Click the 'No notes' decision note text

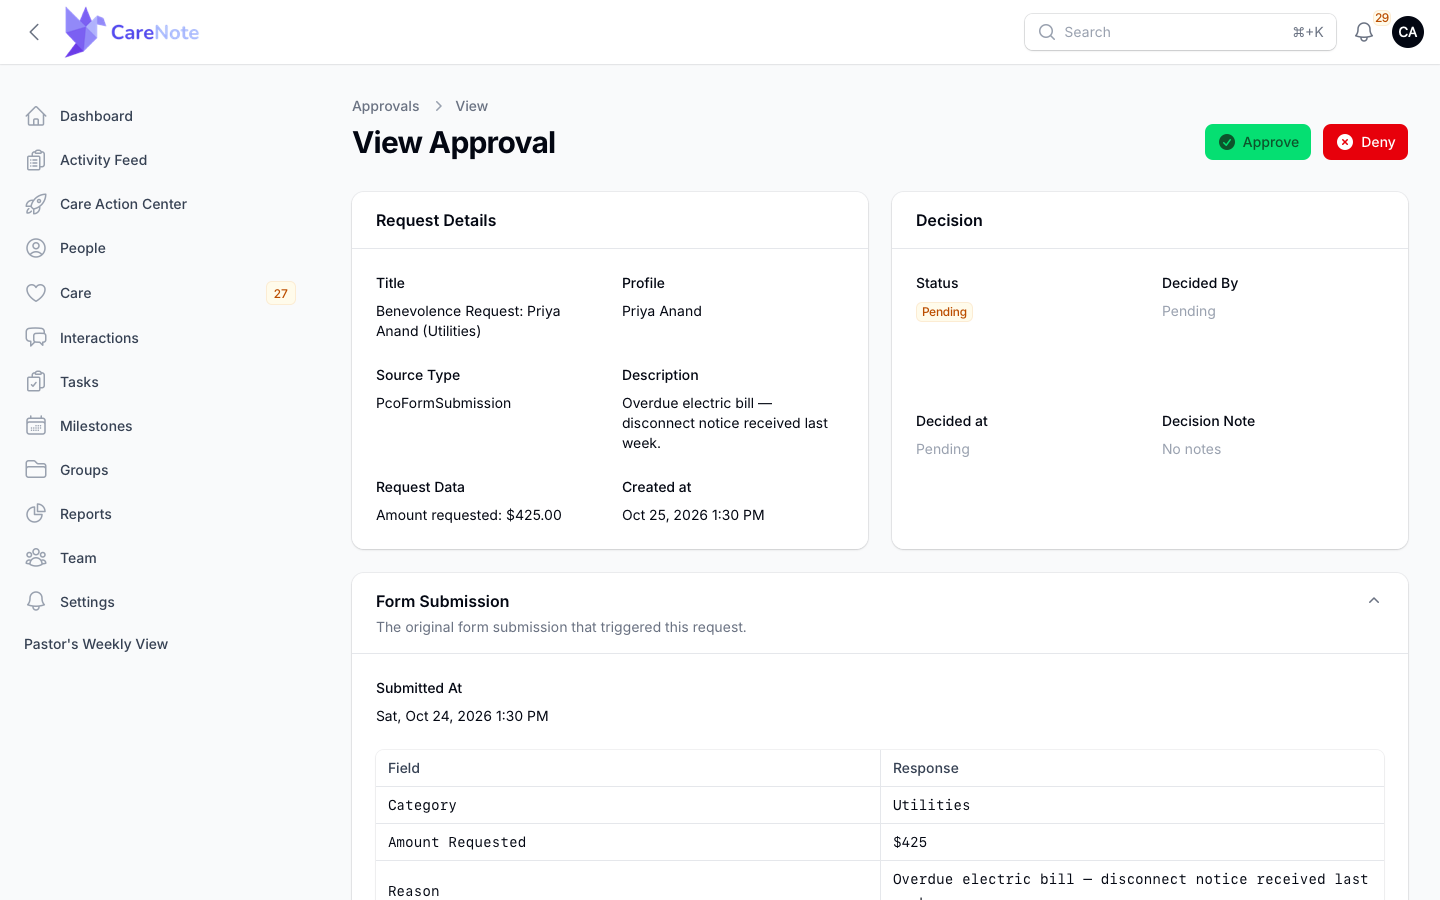coord(1191,449)
